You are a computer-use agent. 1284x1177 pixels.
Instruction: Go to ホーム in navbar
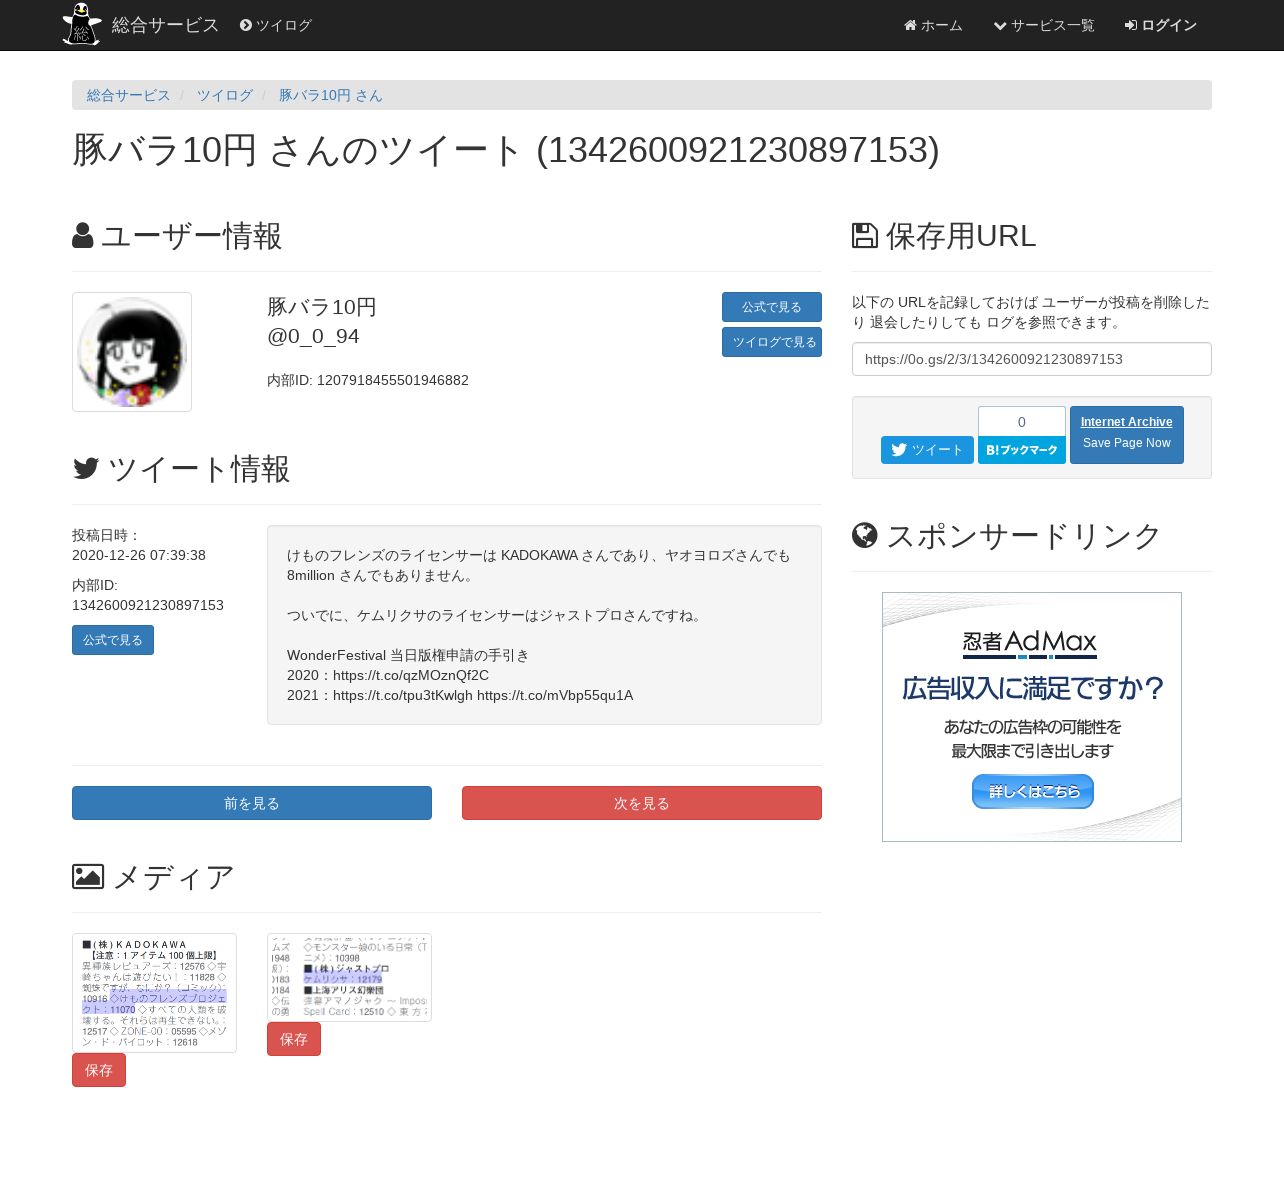pos(933,25)
